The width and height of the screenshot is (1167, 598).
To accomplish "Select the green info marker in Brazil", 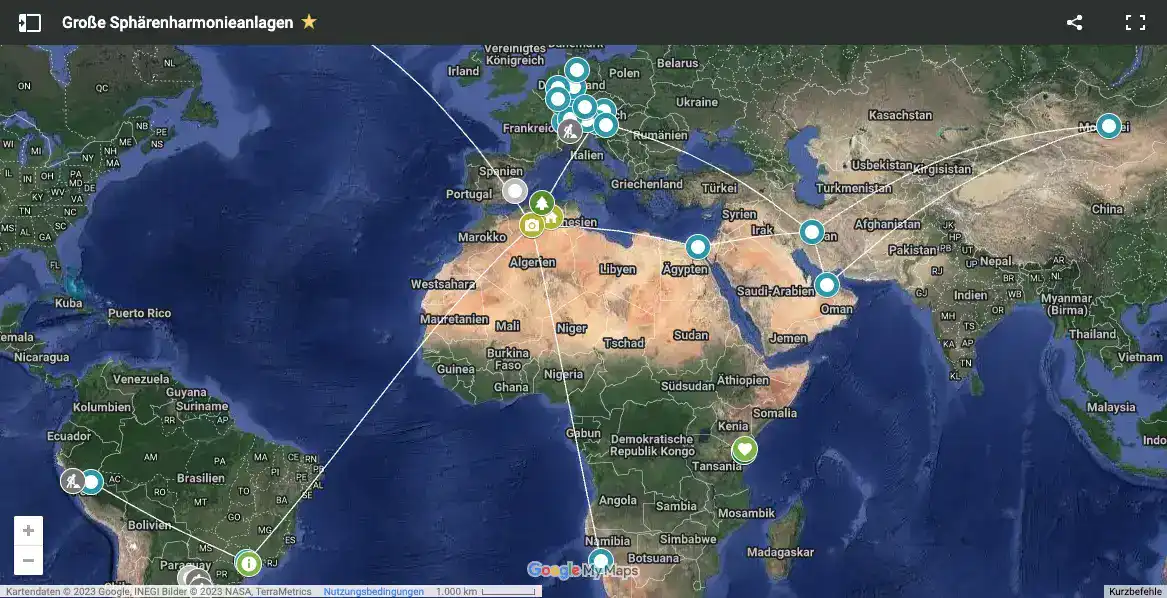I will pos(248,563).
